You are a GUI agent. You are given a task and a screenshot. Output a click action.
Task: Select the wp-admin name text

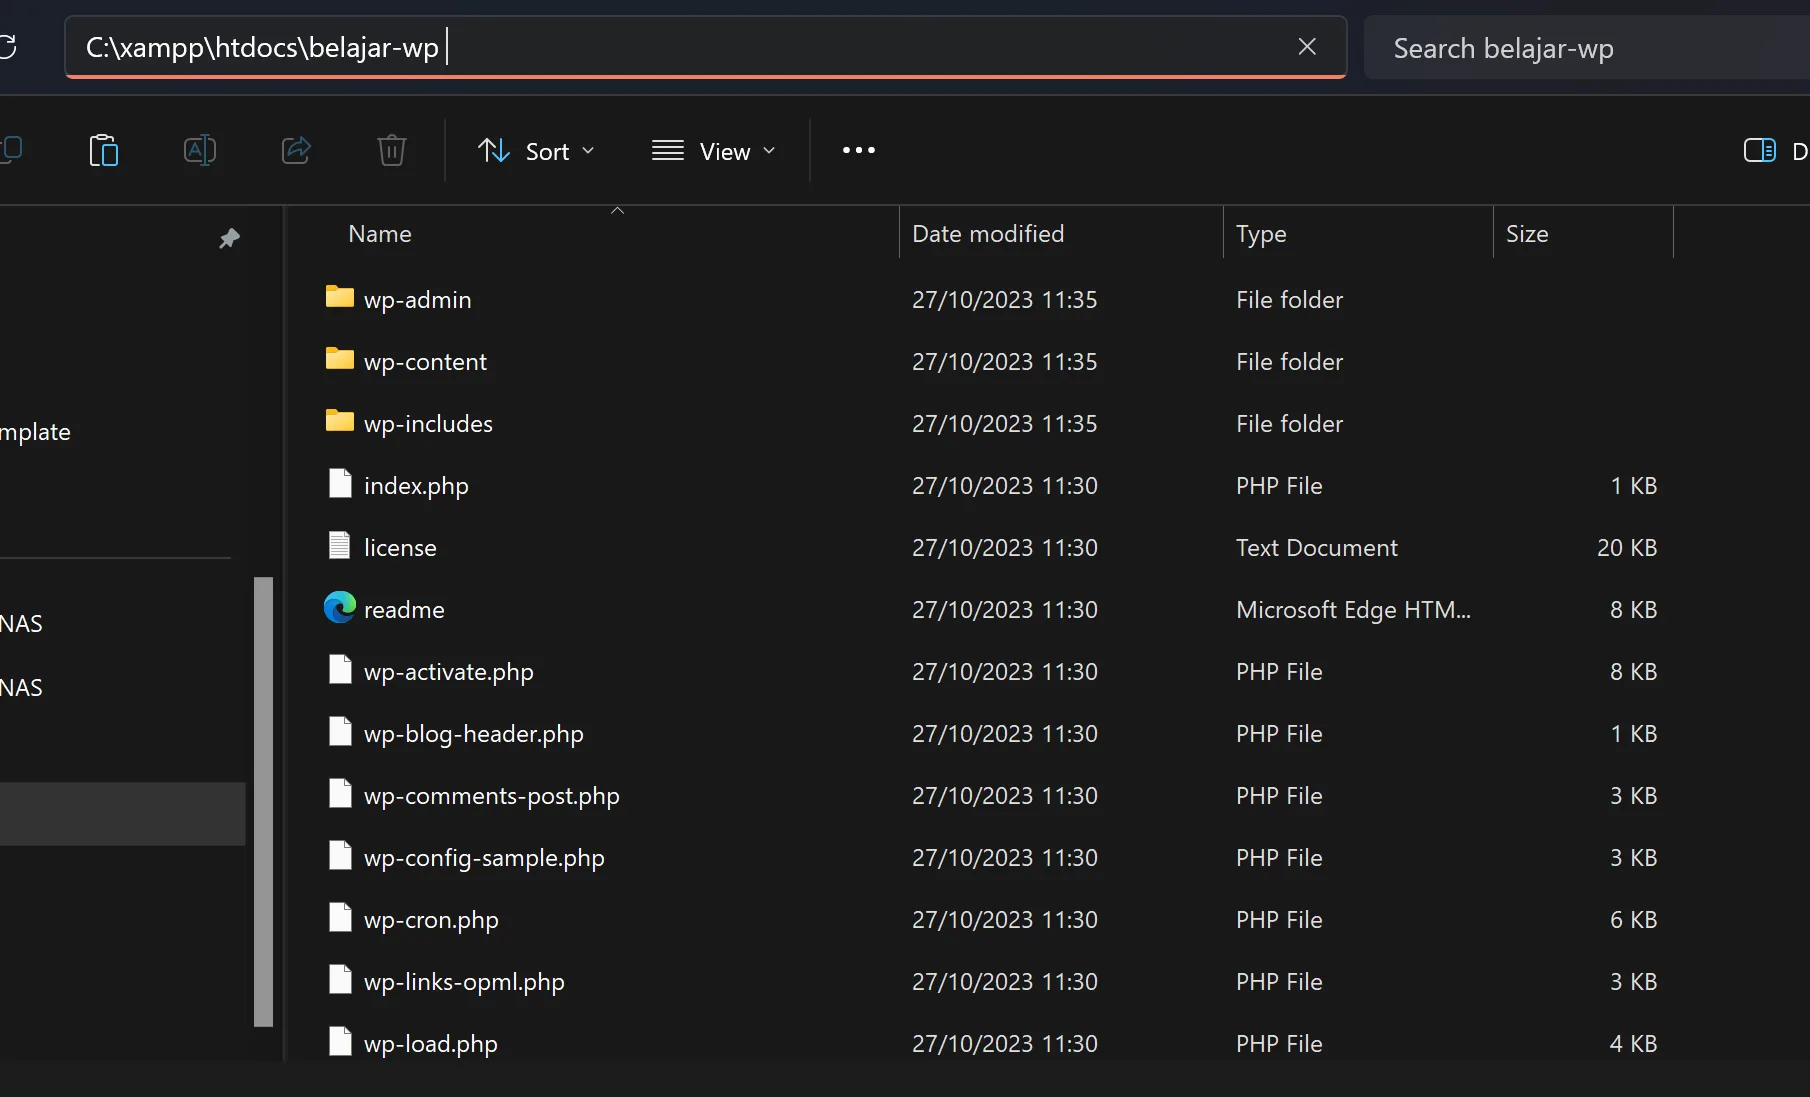pos(417,300)
